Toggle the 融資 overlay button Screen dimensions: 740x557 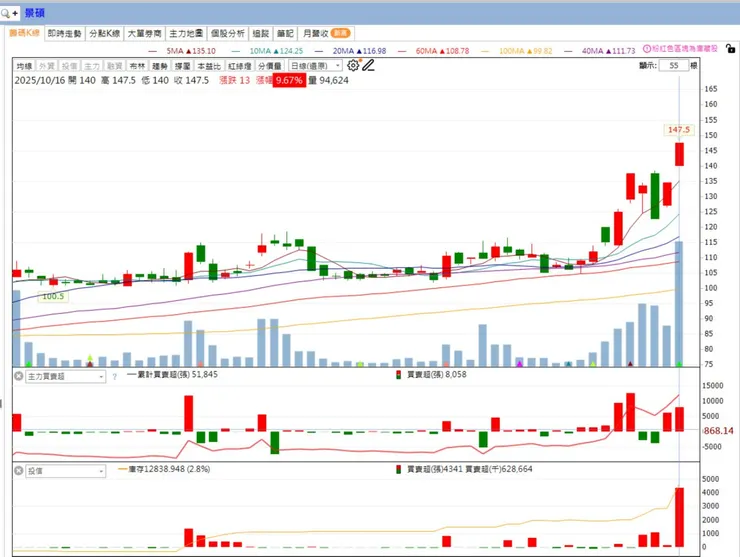point(115,66)
